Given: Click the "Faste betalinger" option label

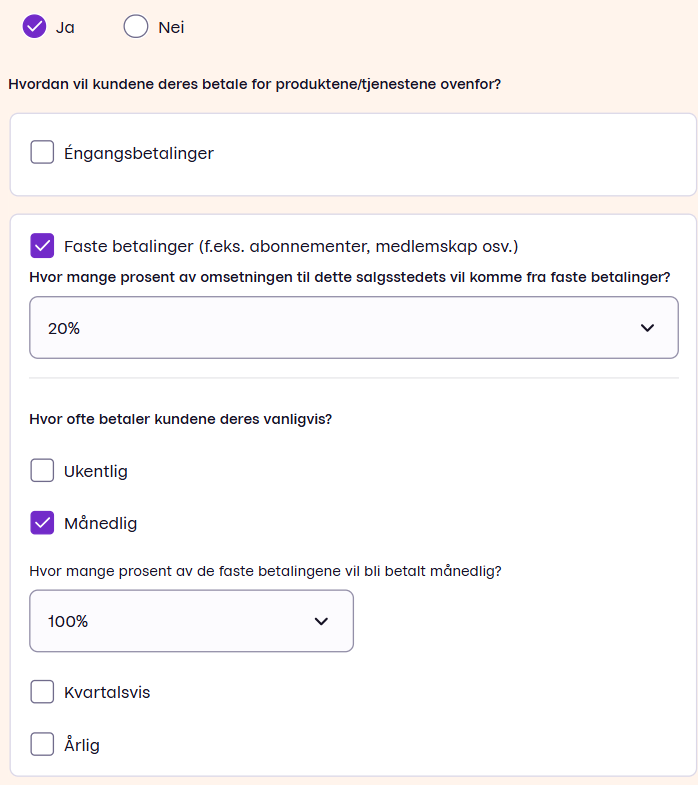Looking at the screenshot, I should (x=291, y=245).
